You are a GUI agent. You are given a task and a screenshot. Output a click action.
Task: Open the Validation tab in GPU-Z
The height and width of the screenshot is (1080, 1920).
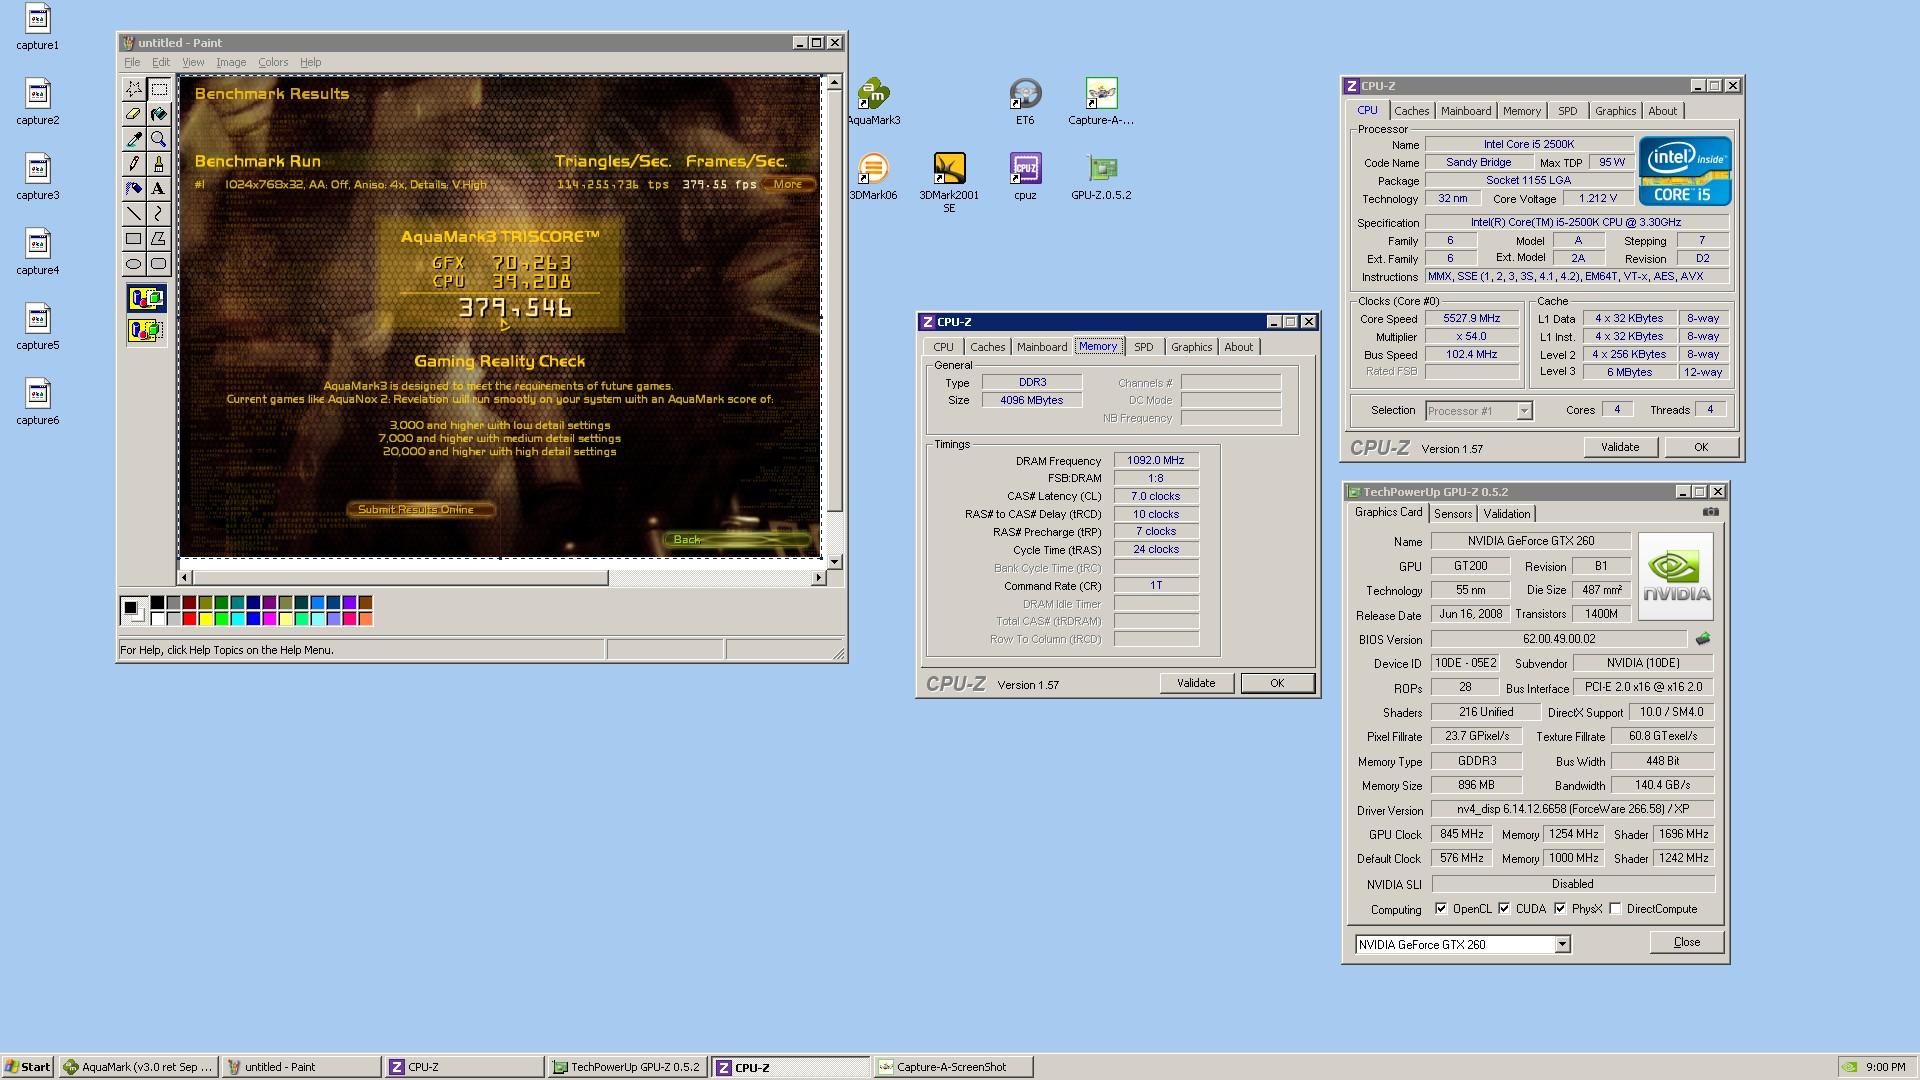tap(1507, 514)
